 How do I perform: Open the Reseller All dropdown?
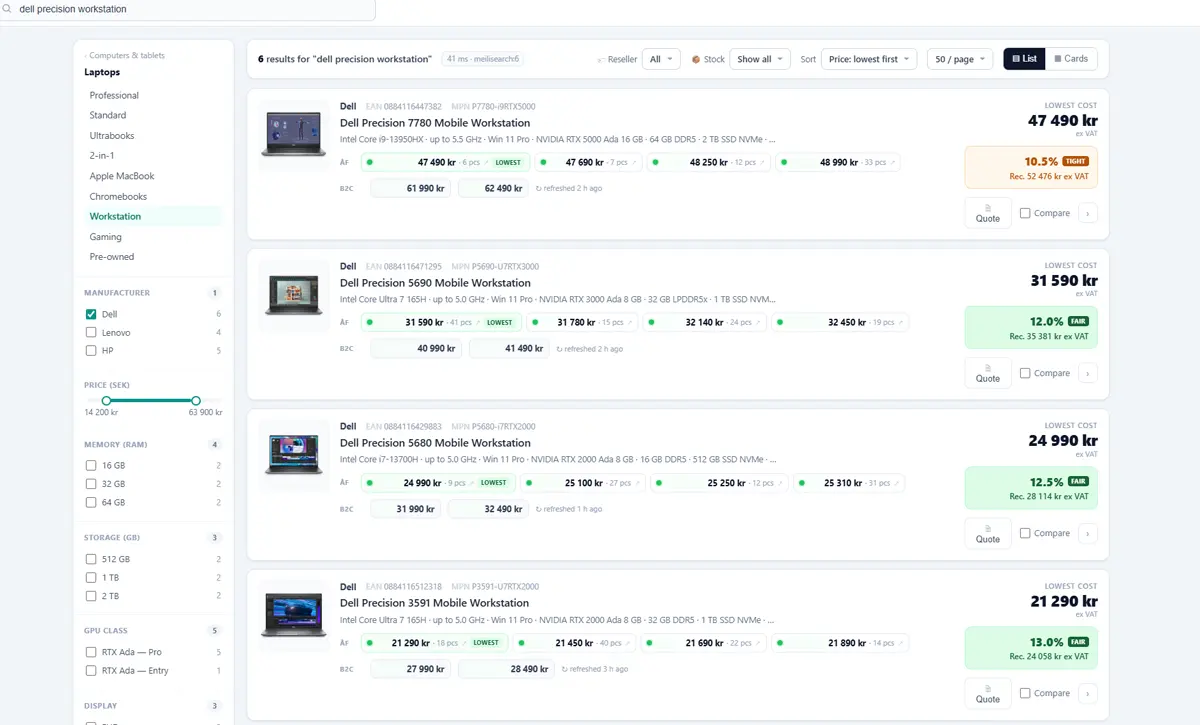tap(661, 59)
